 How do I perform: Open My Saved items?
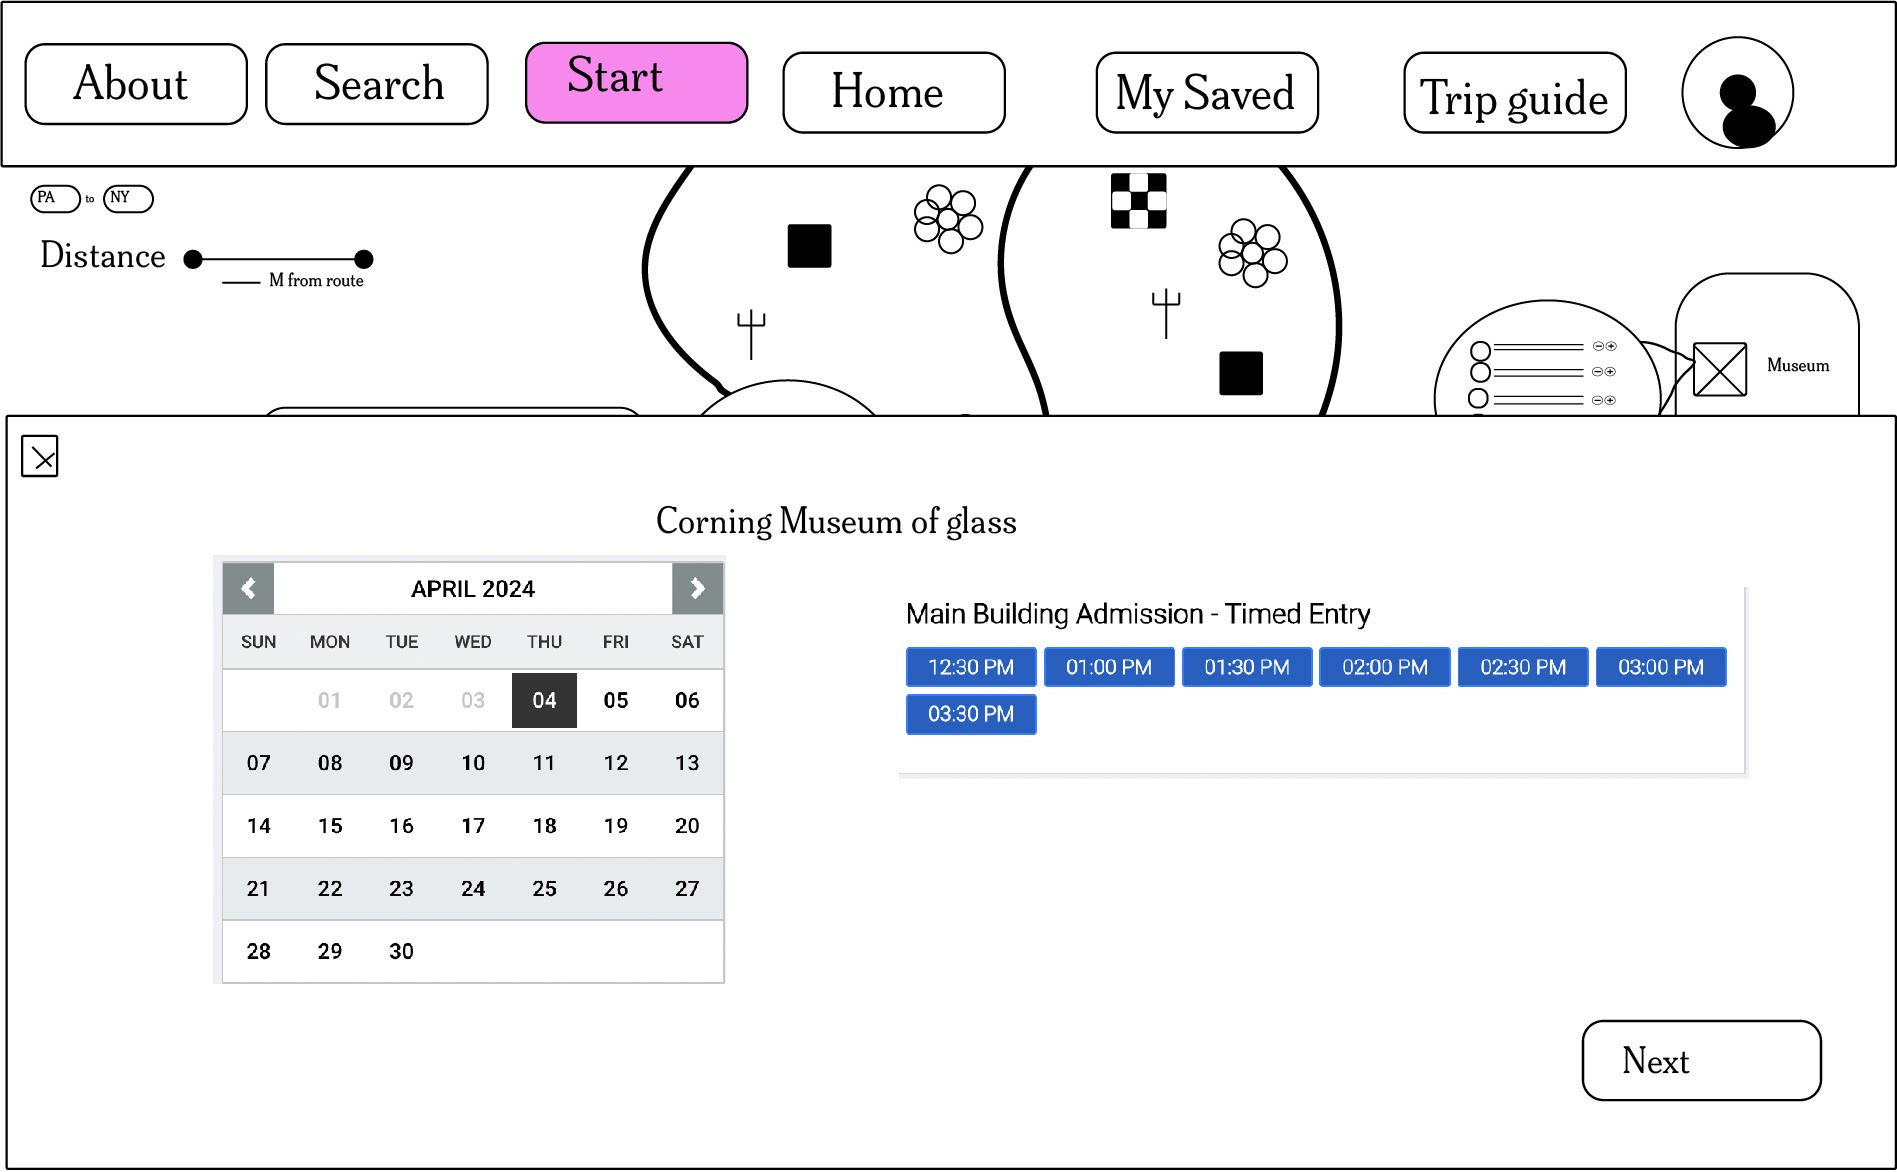[1207, 92]
